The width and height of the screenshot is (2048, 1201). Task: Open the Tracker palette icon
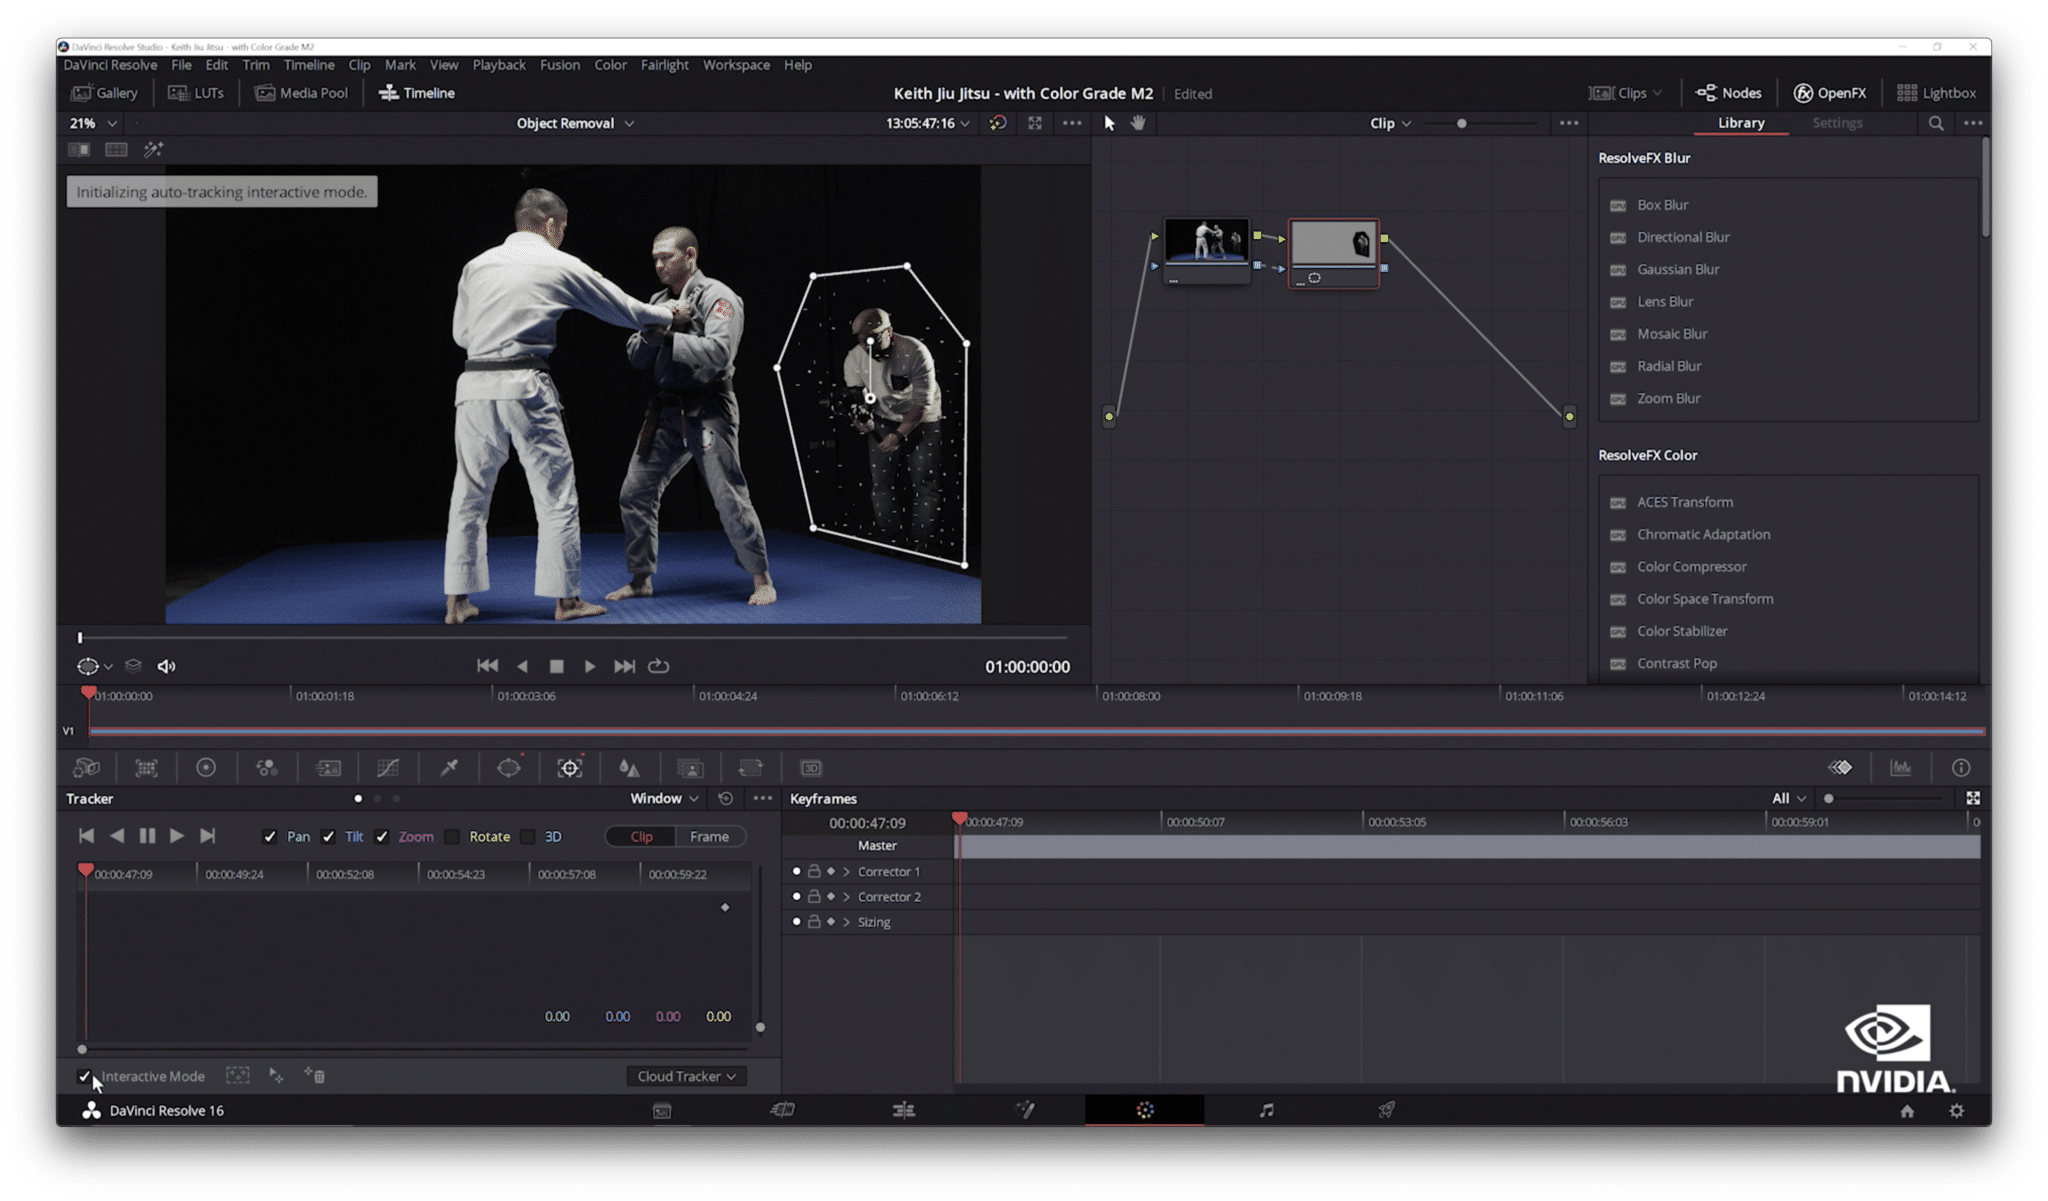click(x=570, y=768)
